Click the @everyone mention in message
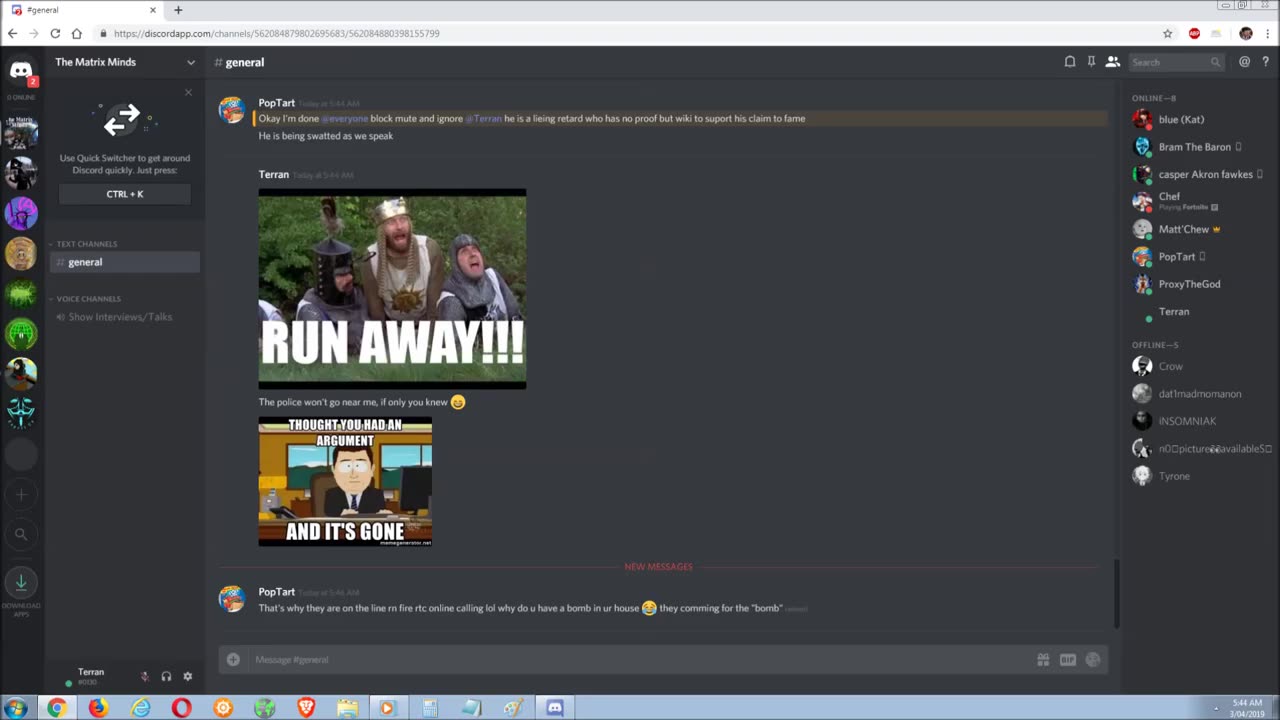 (x=345, y=118)
